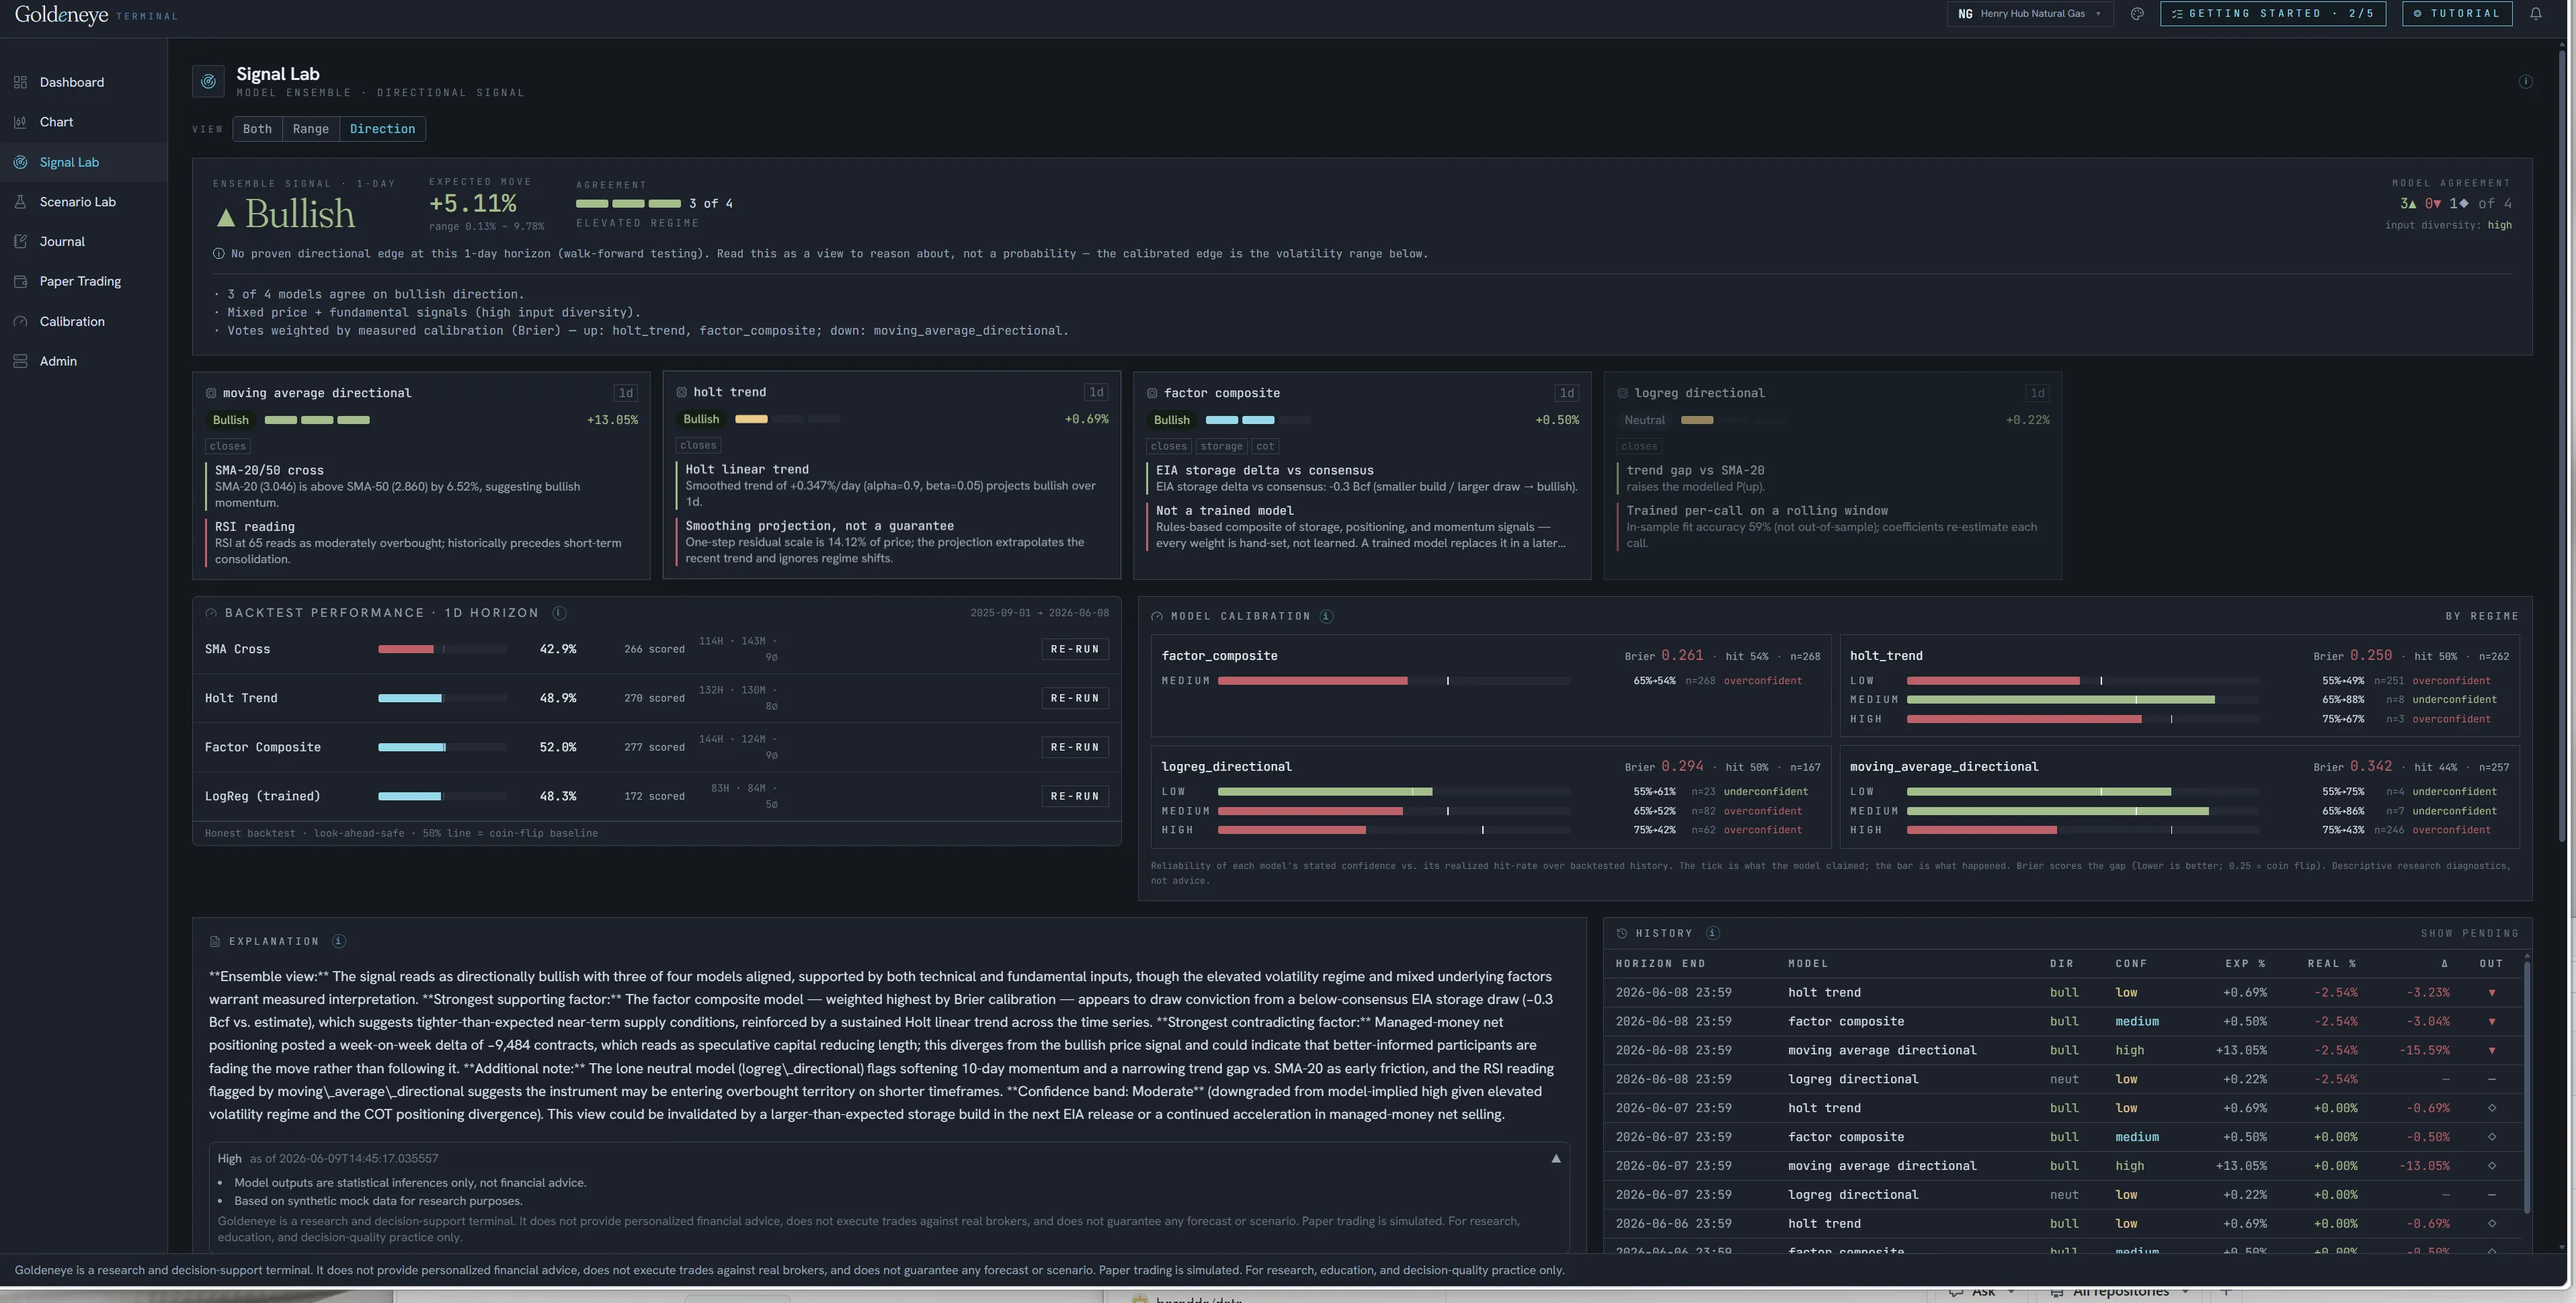This screenshot has width=2576, height=1303.
Task: Open info icon at Signal Lab header right
Action: tap(2525, 81)
